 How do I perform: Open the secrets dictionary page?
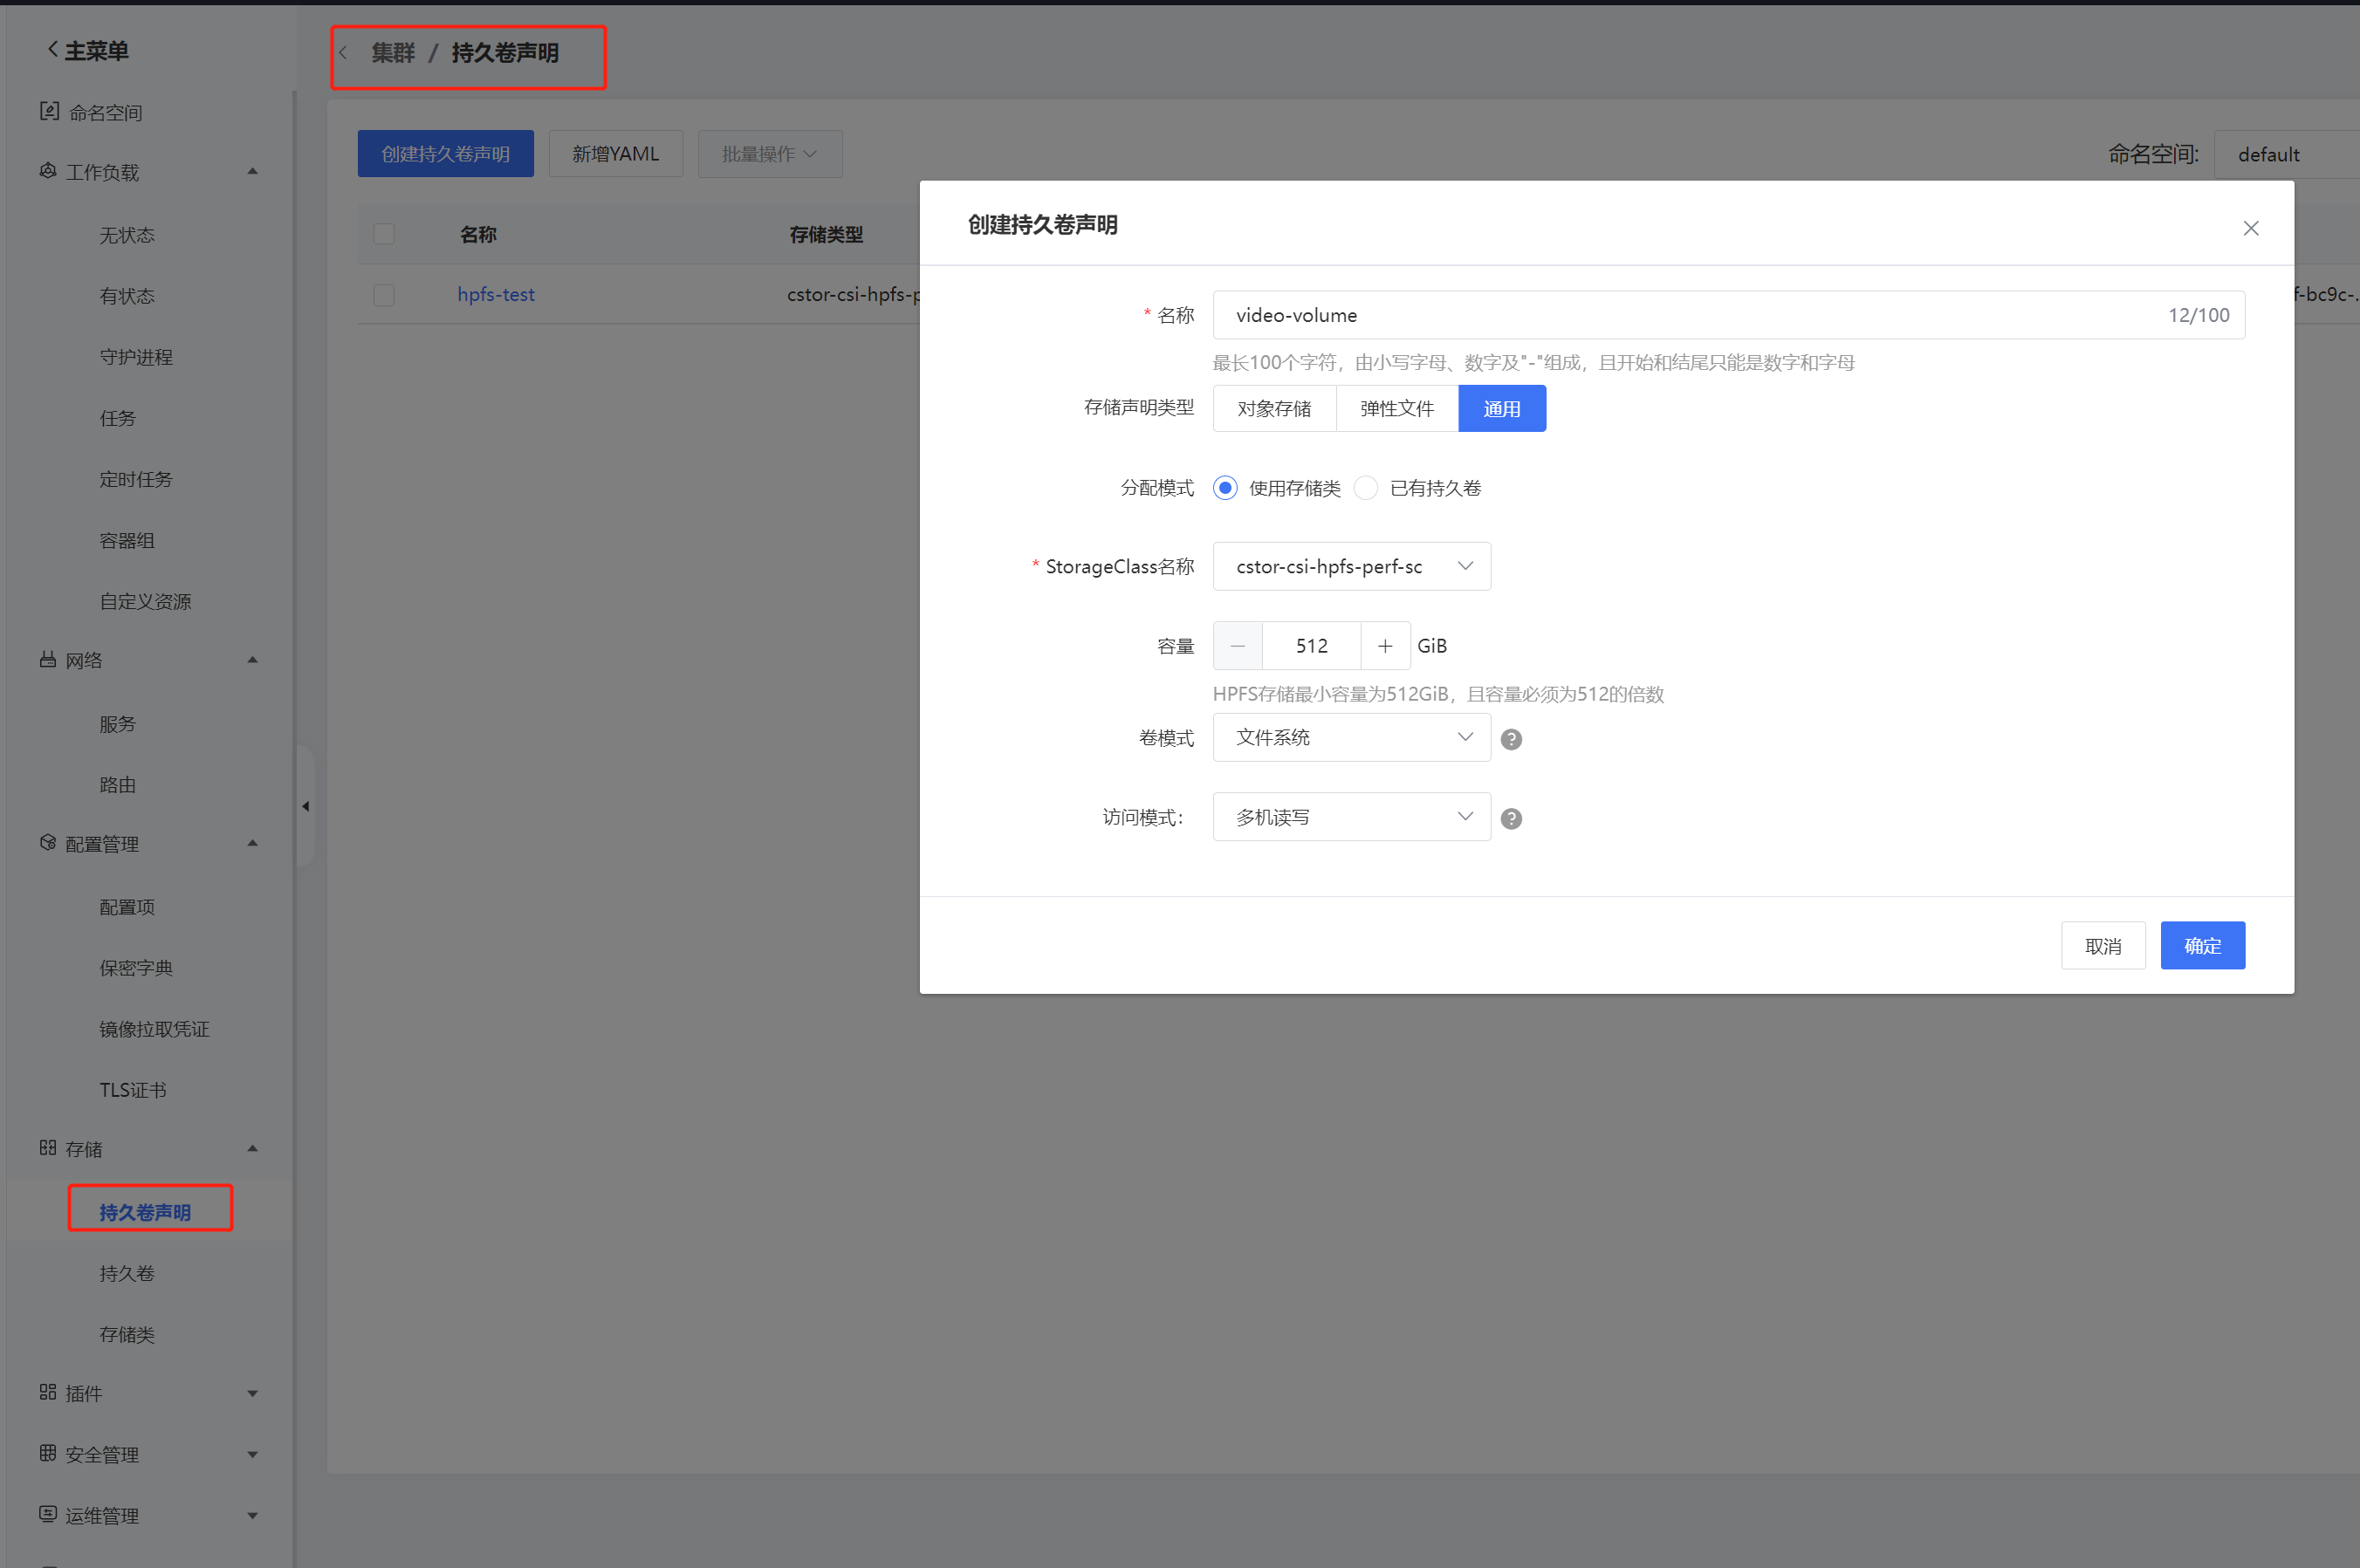[x=136, y=968]
